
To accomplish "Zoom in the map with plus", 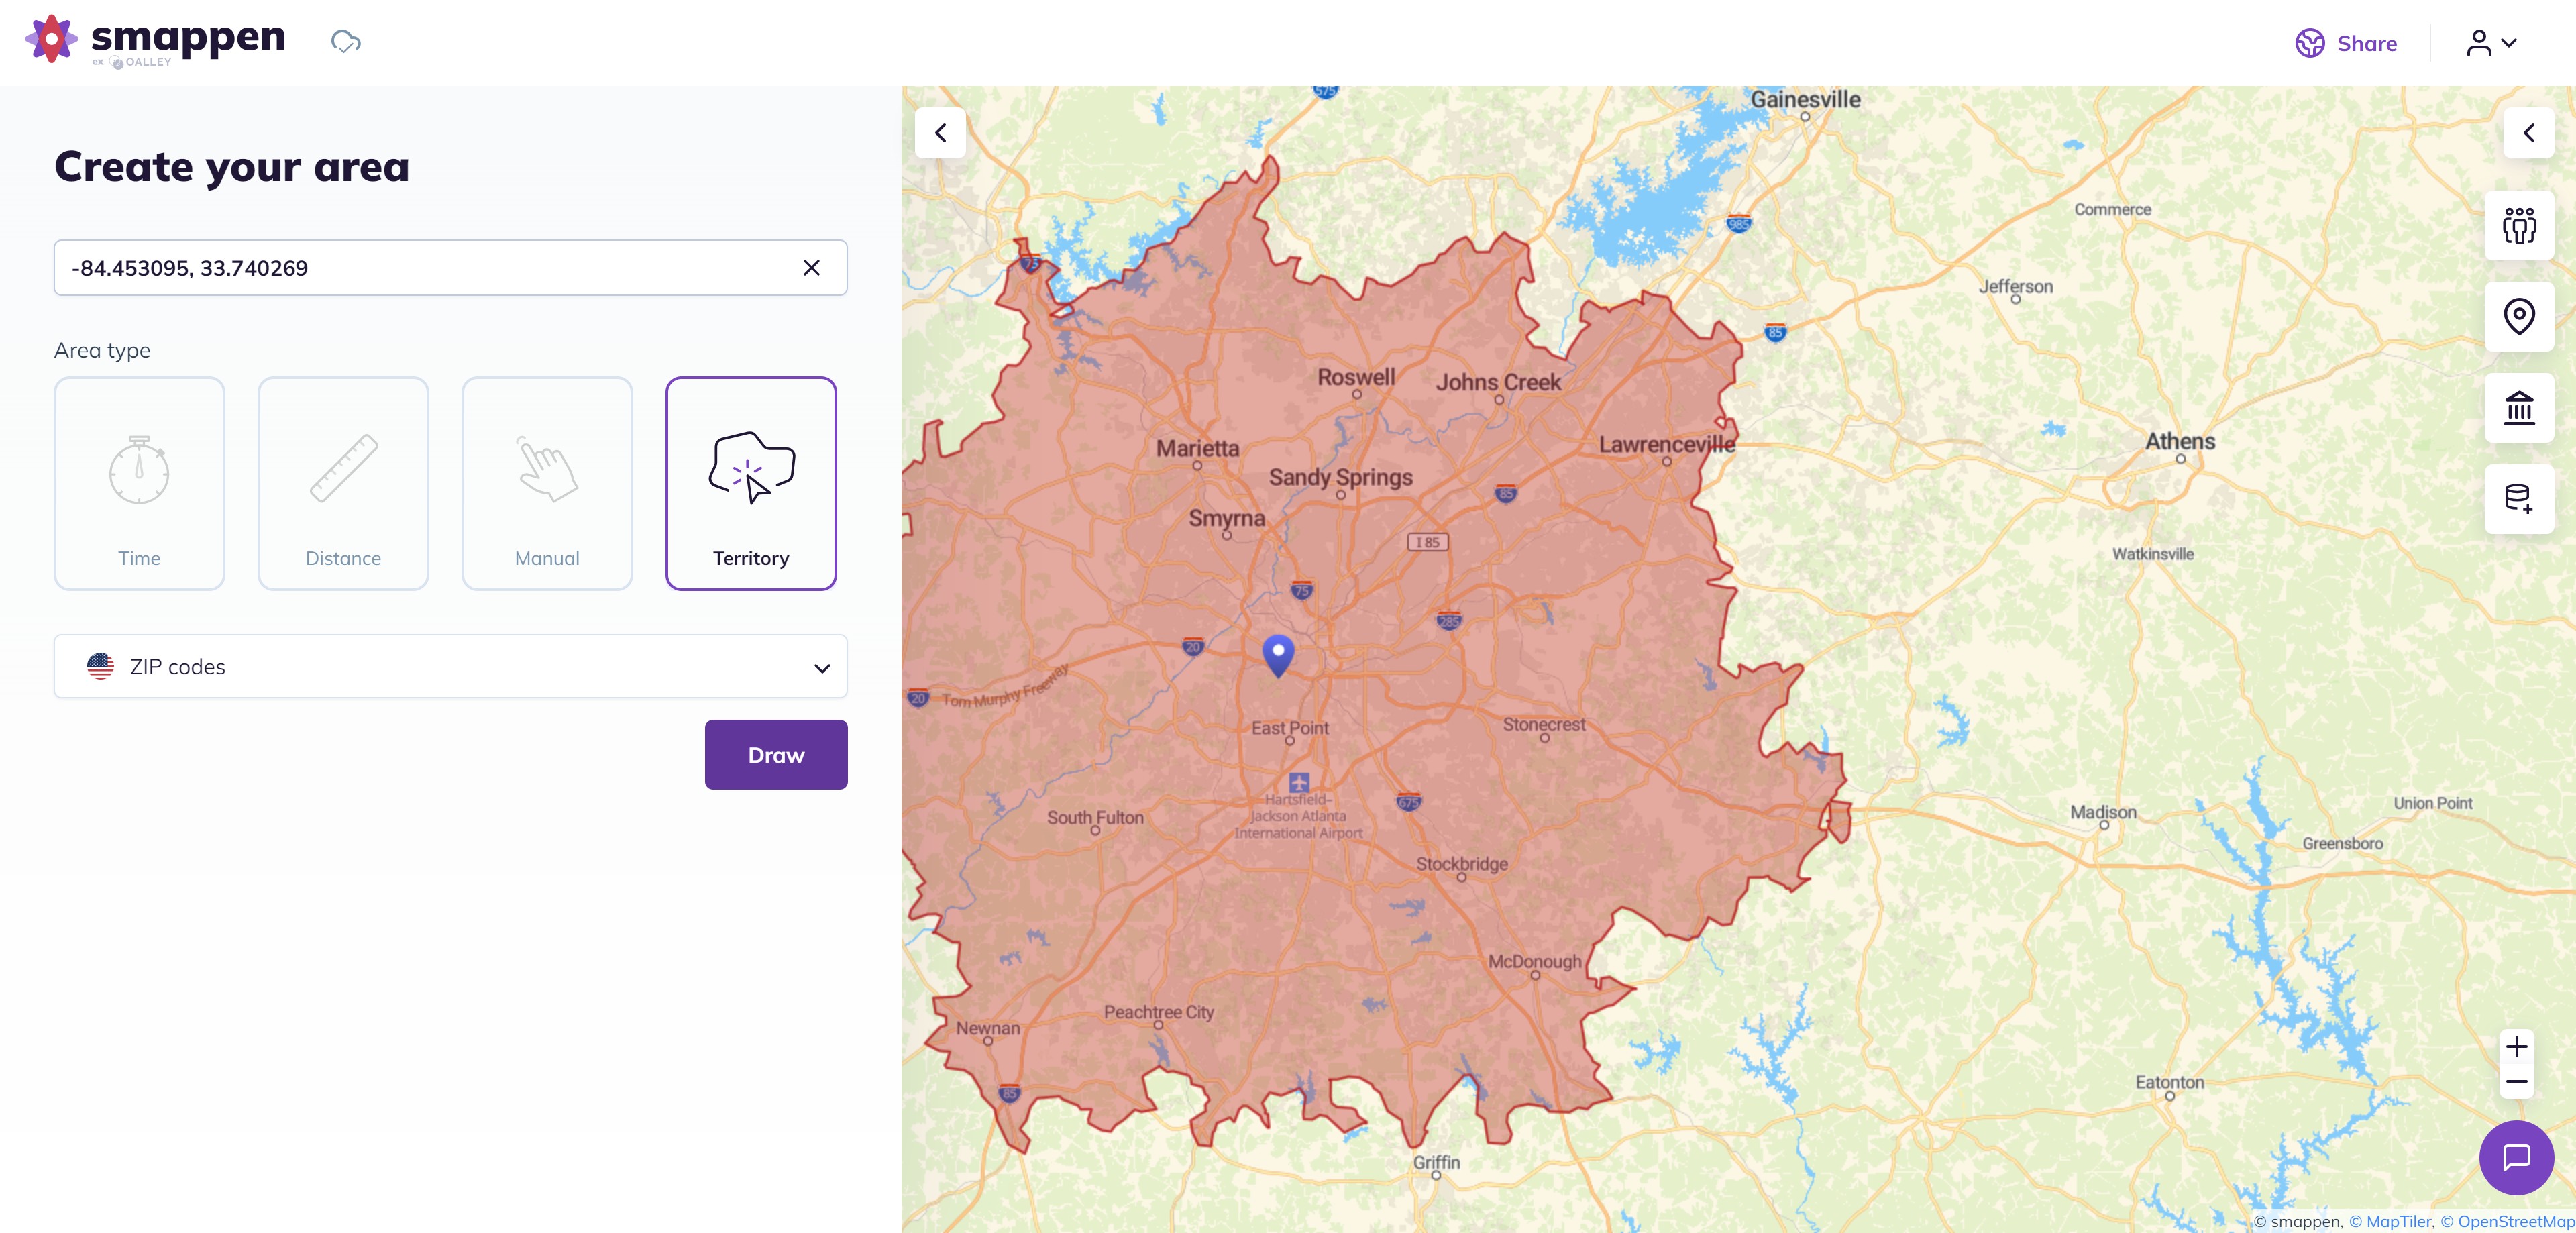I will tap(2516, 1047).
